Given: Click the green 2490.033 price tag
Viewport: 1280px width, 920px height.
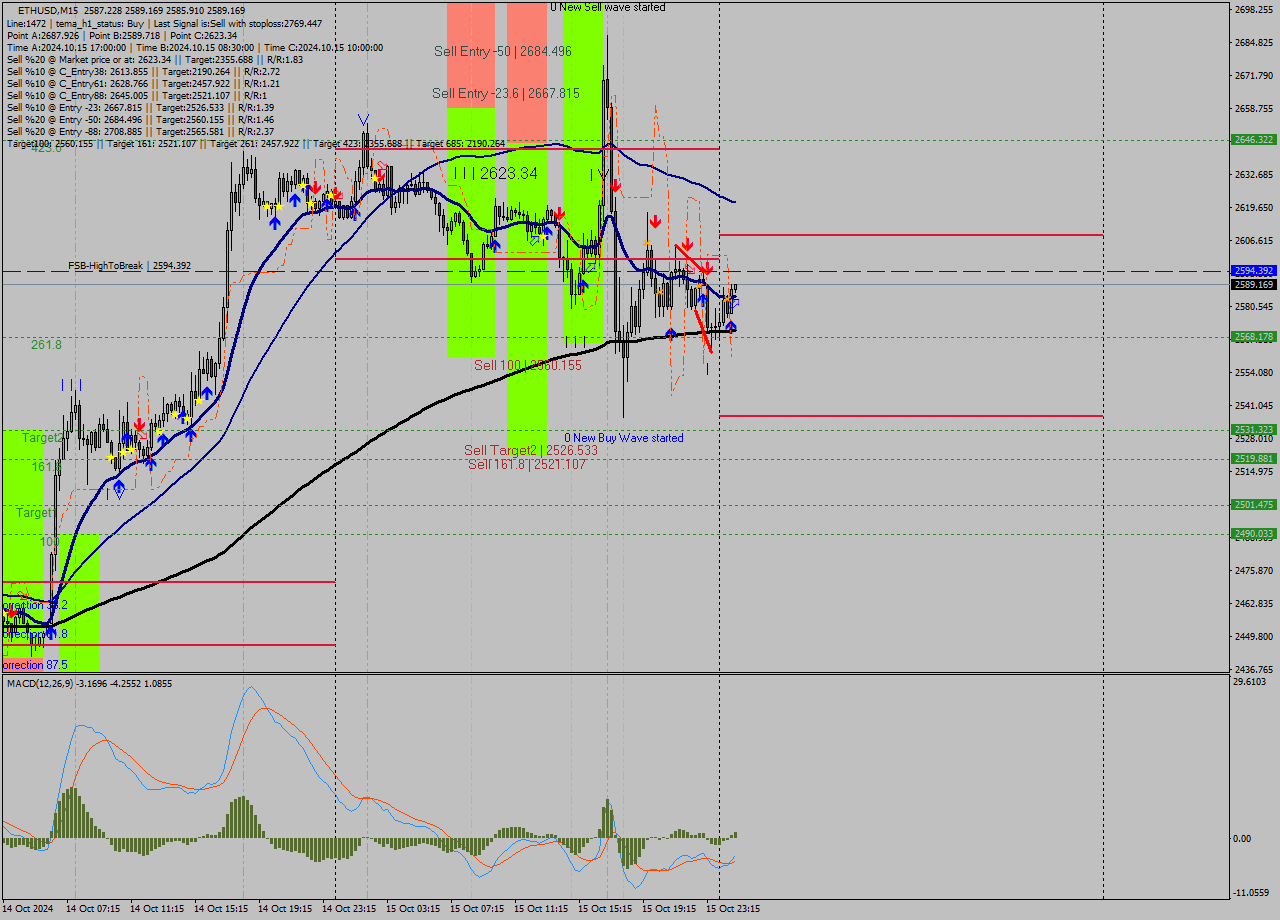Looking at the screenshot, I should (1254, 534).
